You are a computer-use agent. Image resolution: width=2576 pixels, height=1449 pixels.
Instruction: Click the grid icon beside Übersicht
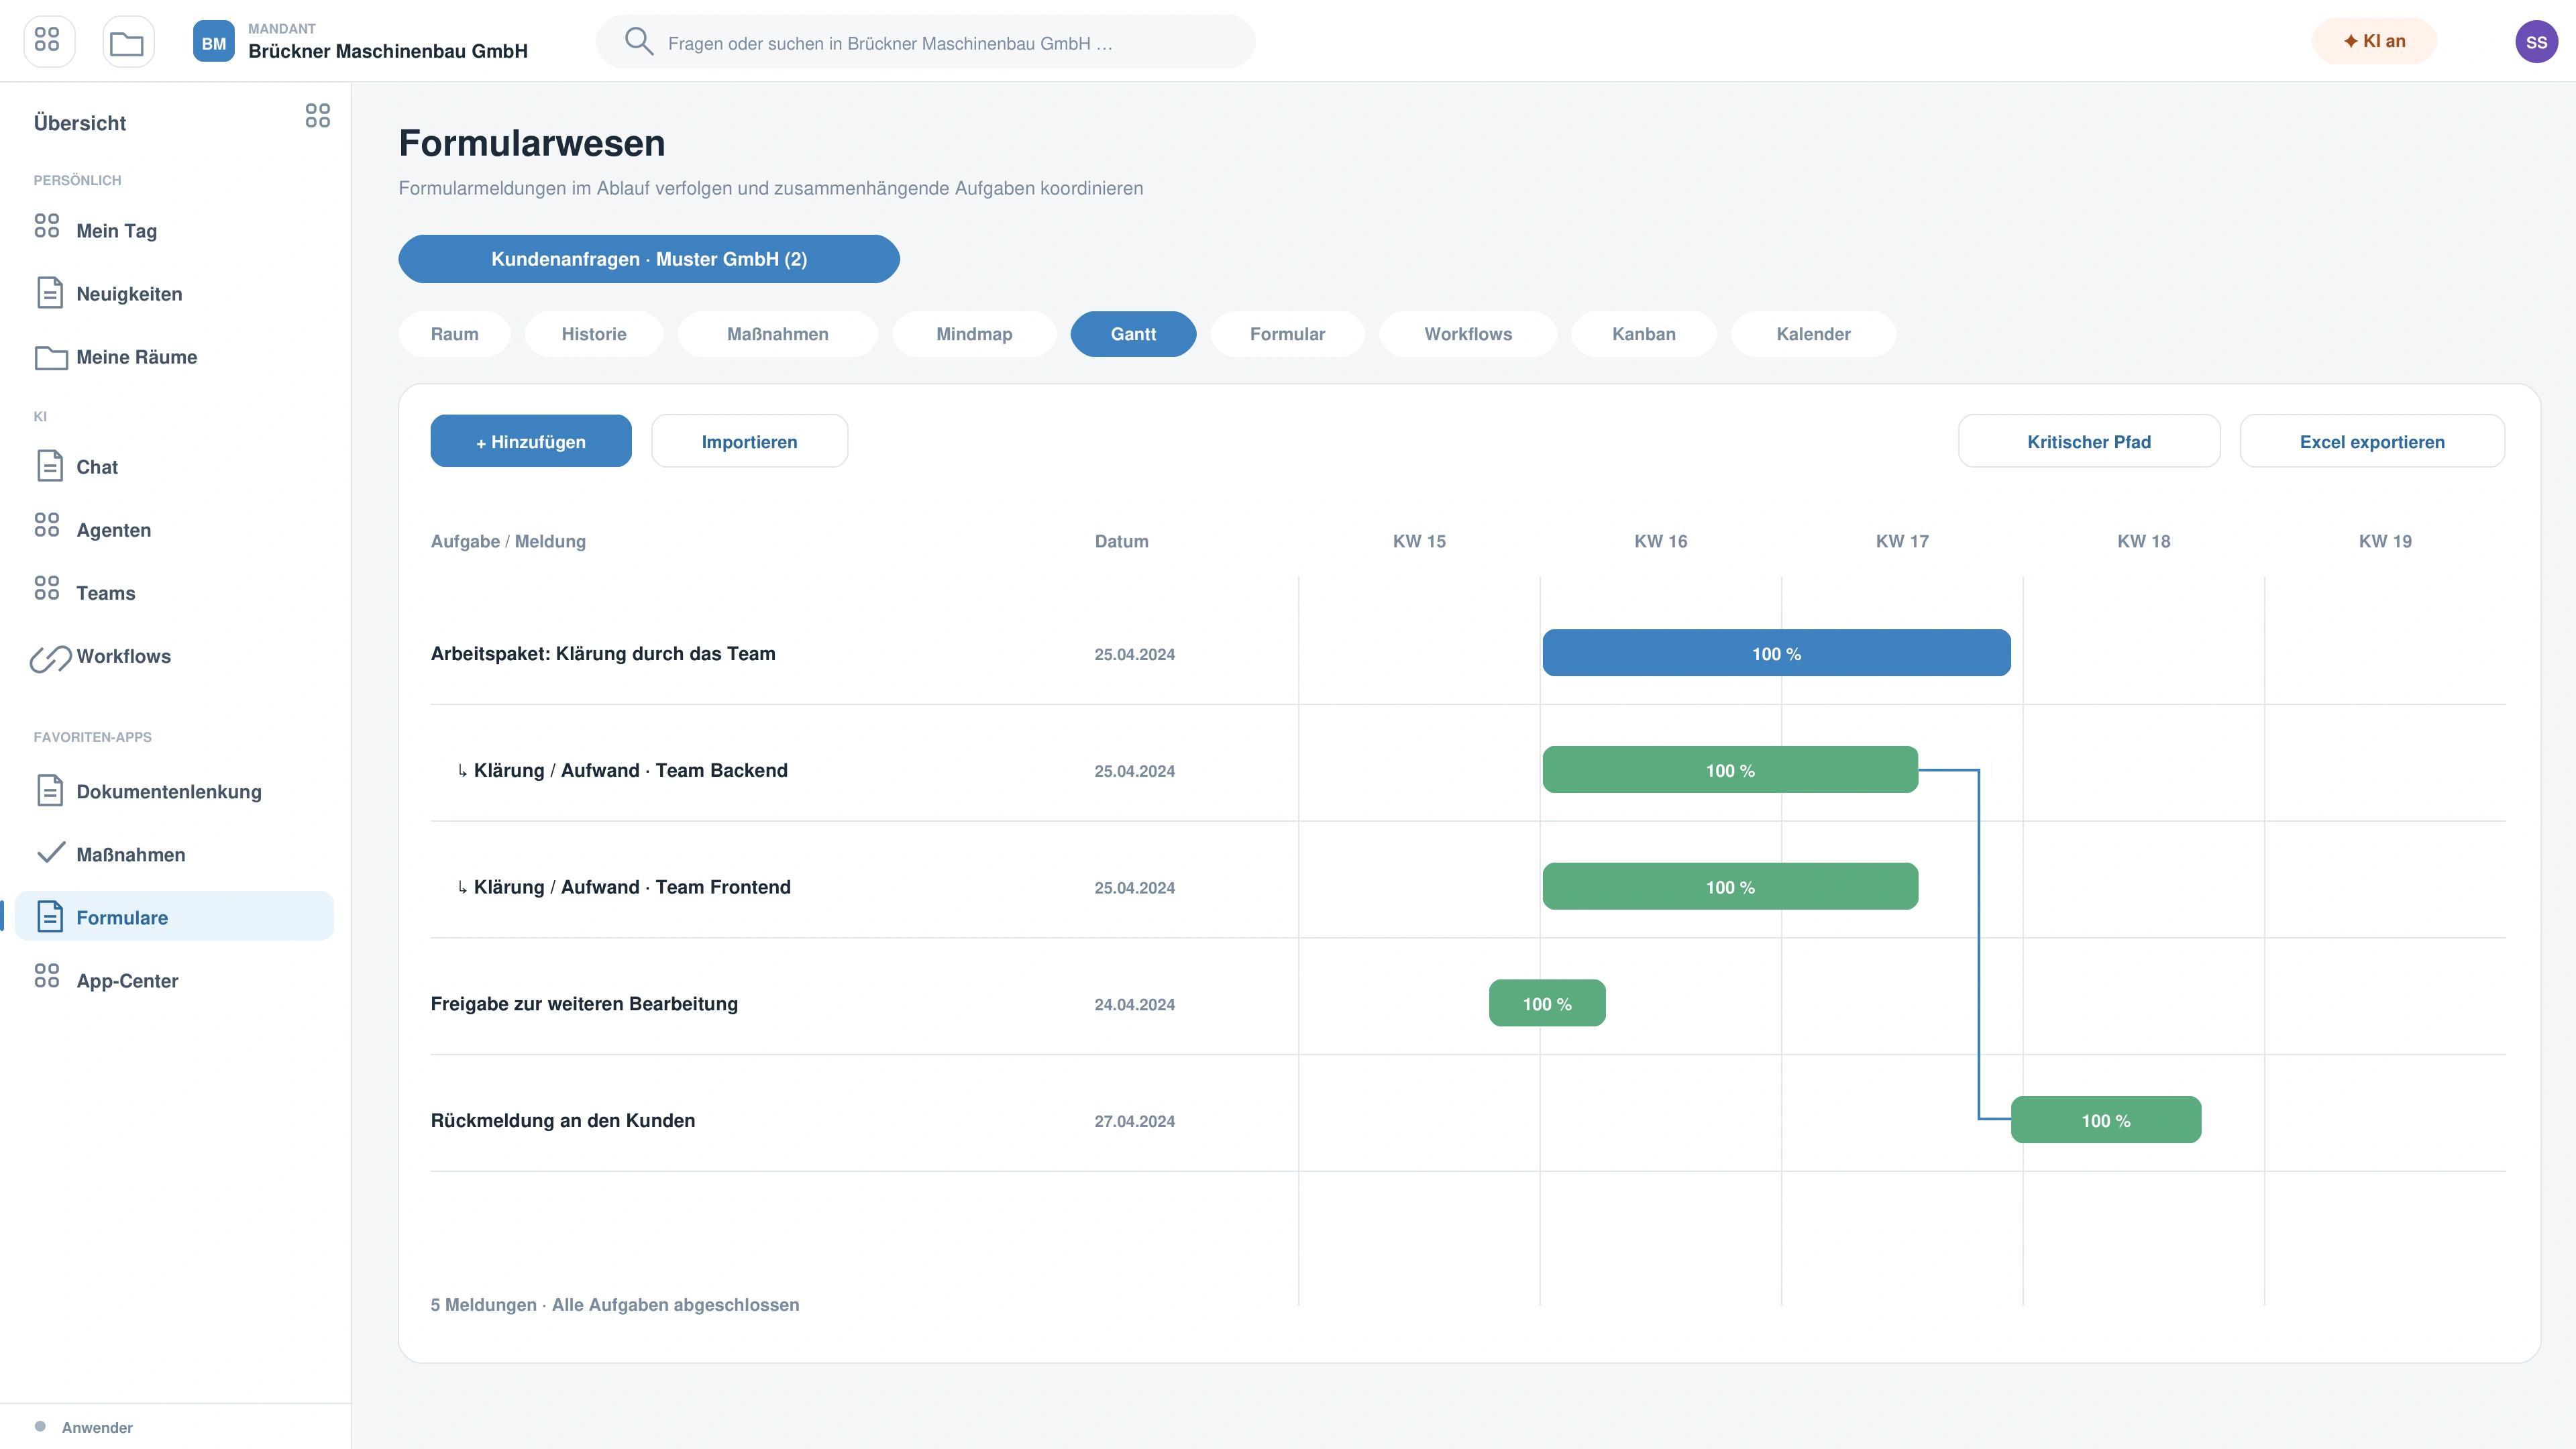tap(318, 116)
